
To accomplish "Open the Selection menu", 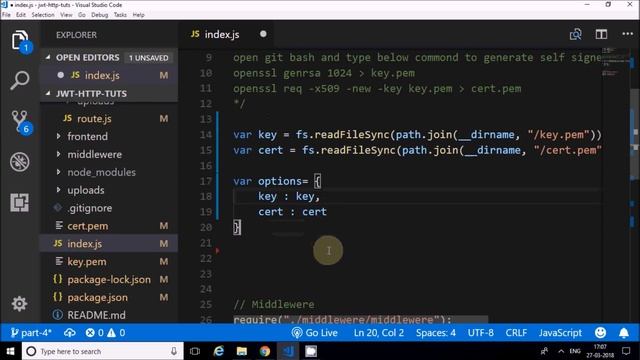I will 43,15.
